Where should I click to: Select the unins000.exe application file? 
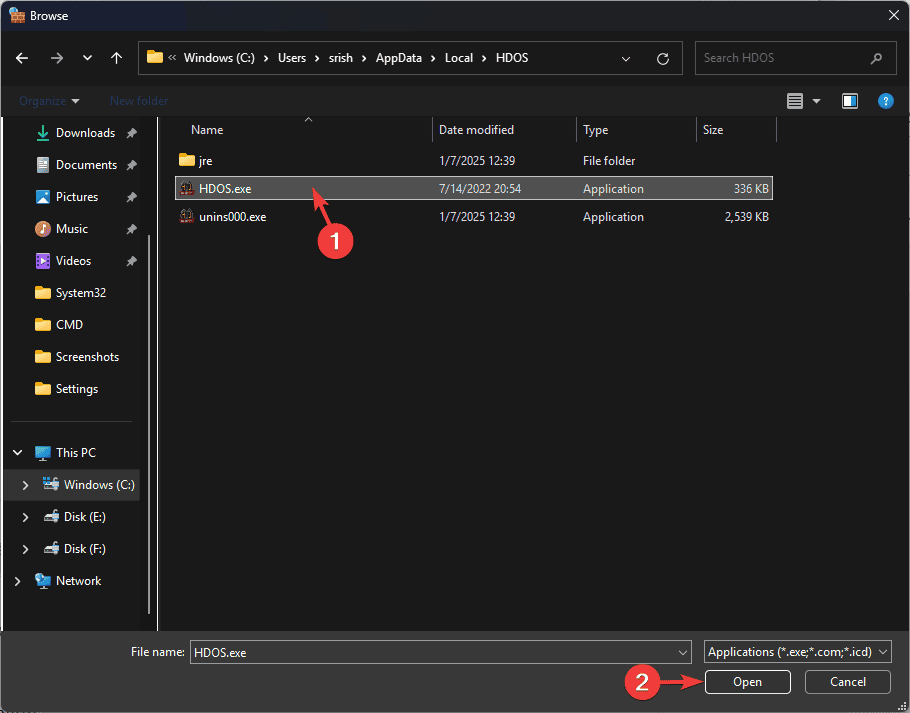tap(232, 217)
